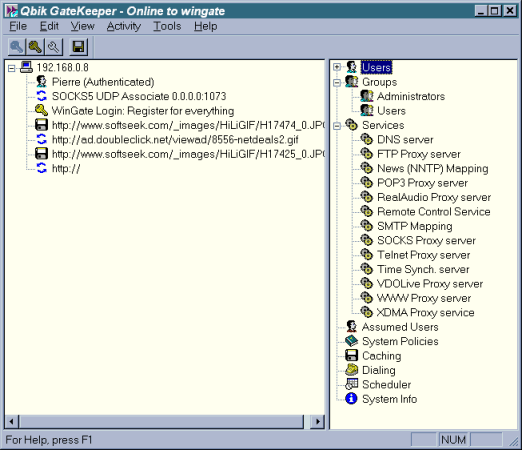Click the disk icon beside the H17474_0 URL
This screenshot has width=522, height=450.
pyautogui.click(x=42, y=125)
